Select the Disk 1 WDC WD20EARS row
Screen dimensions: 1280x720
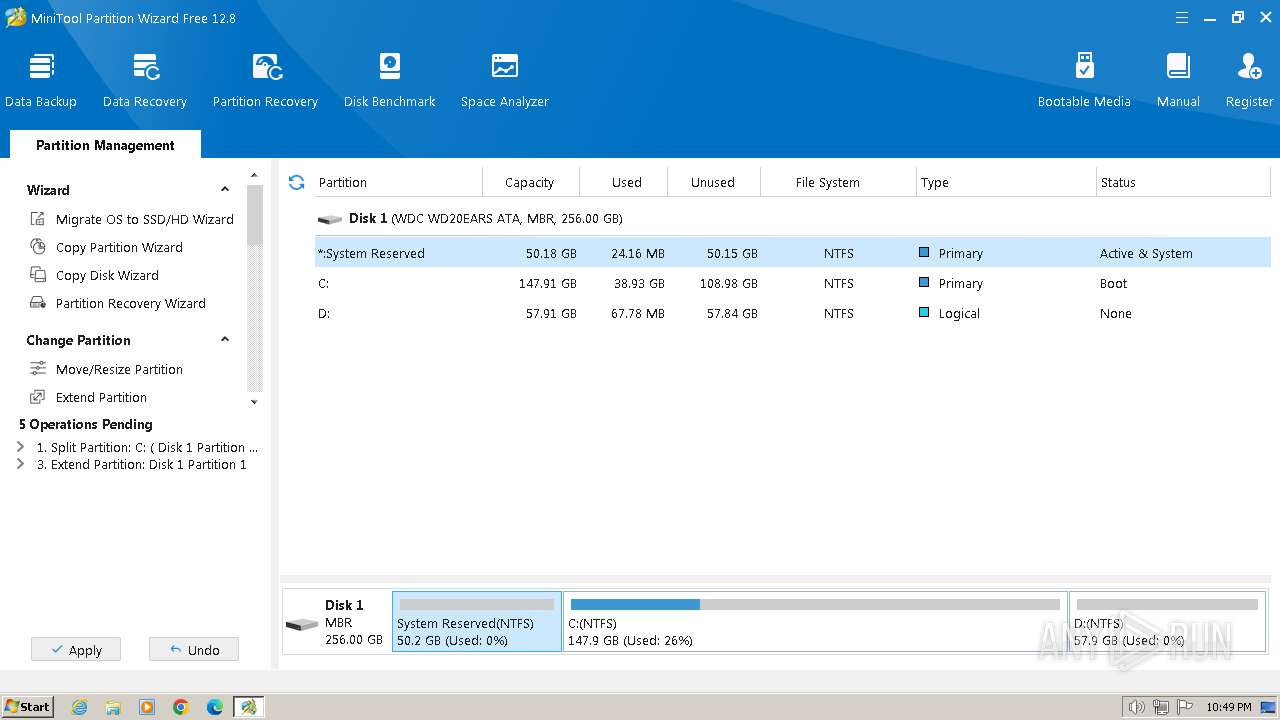pyautogui.click(x=792, y=218)
